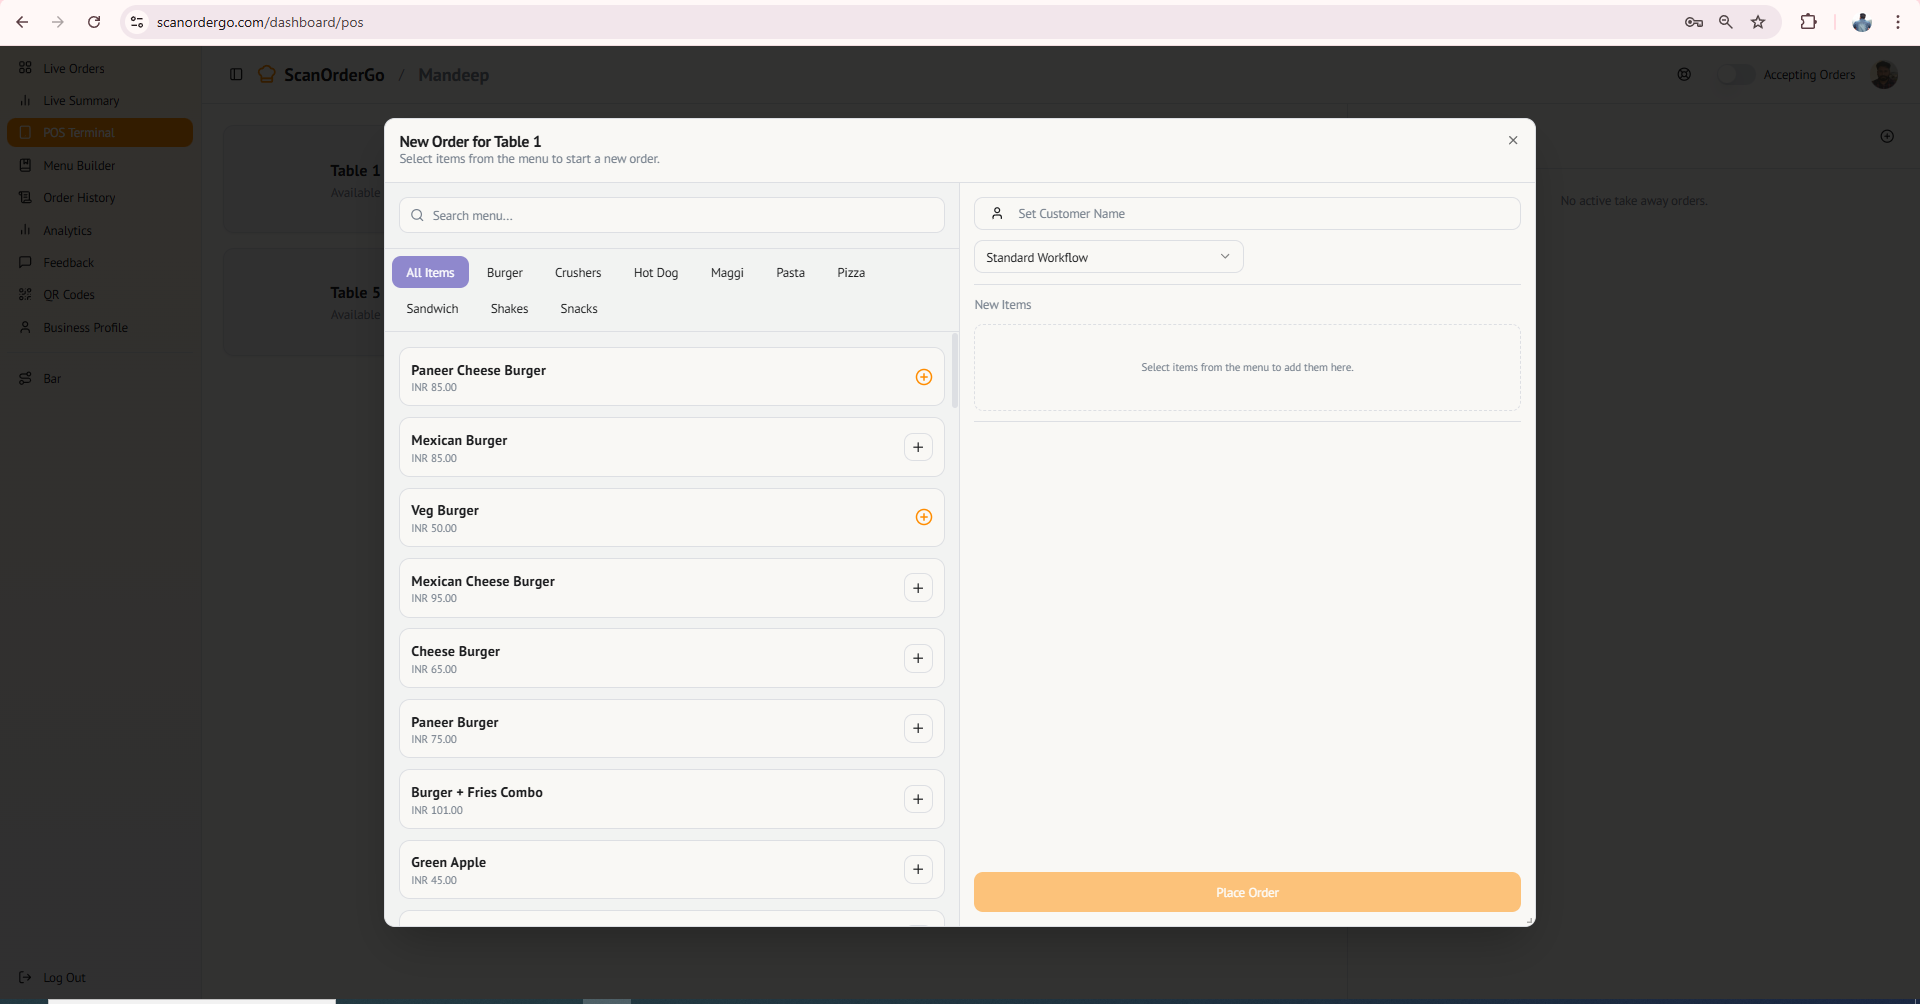
Task: Open Order History
Action: 78,197
